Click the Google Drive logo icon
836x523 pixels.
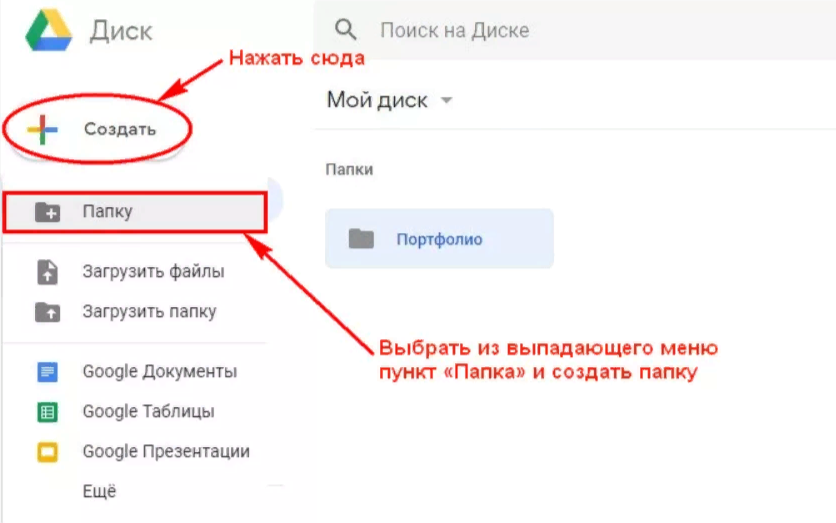pos(49,31)
